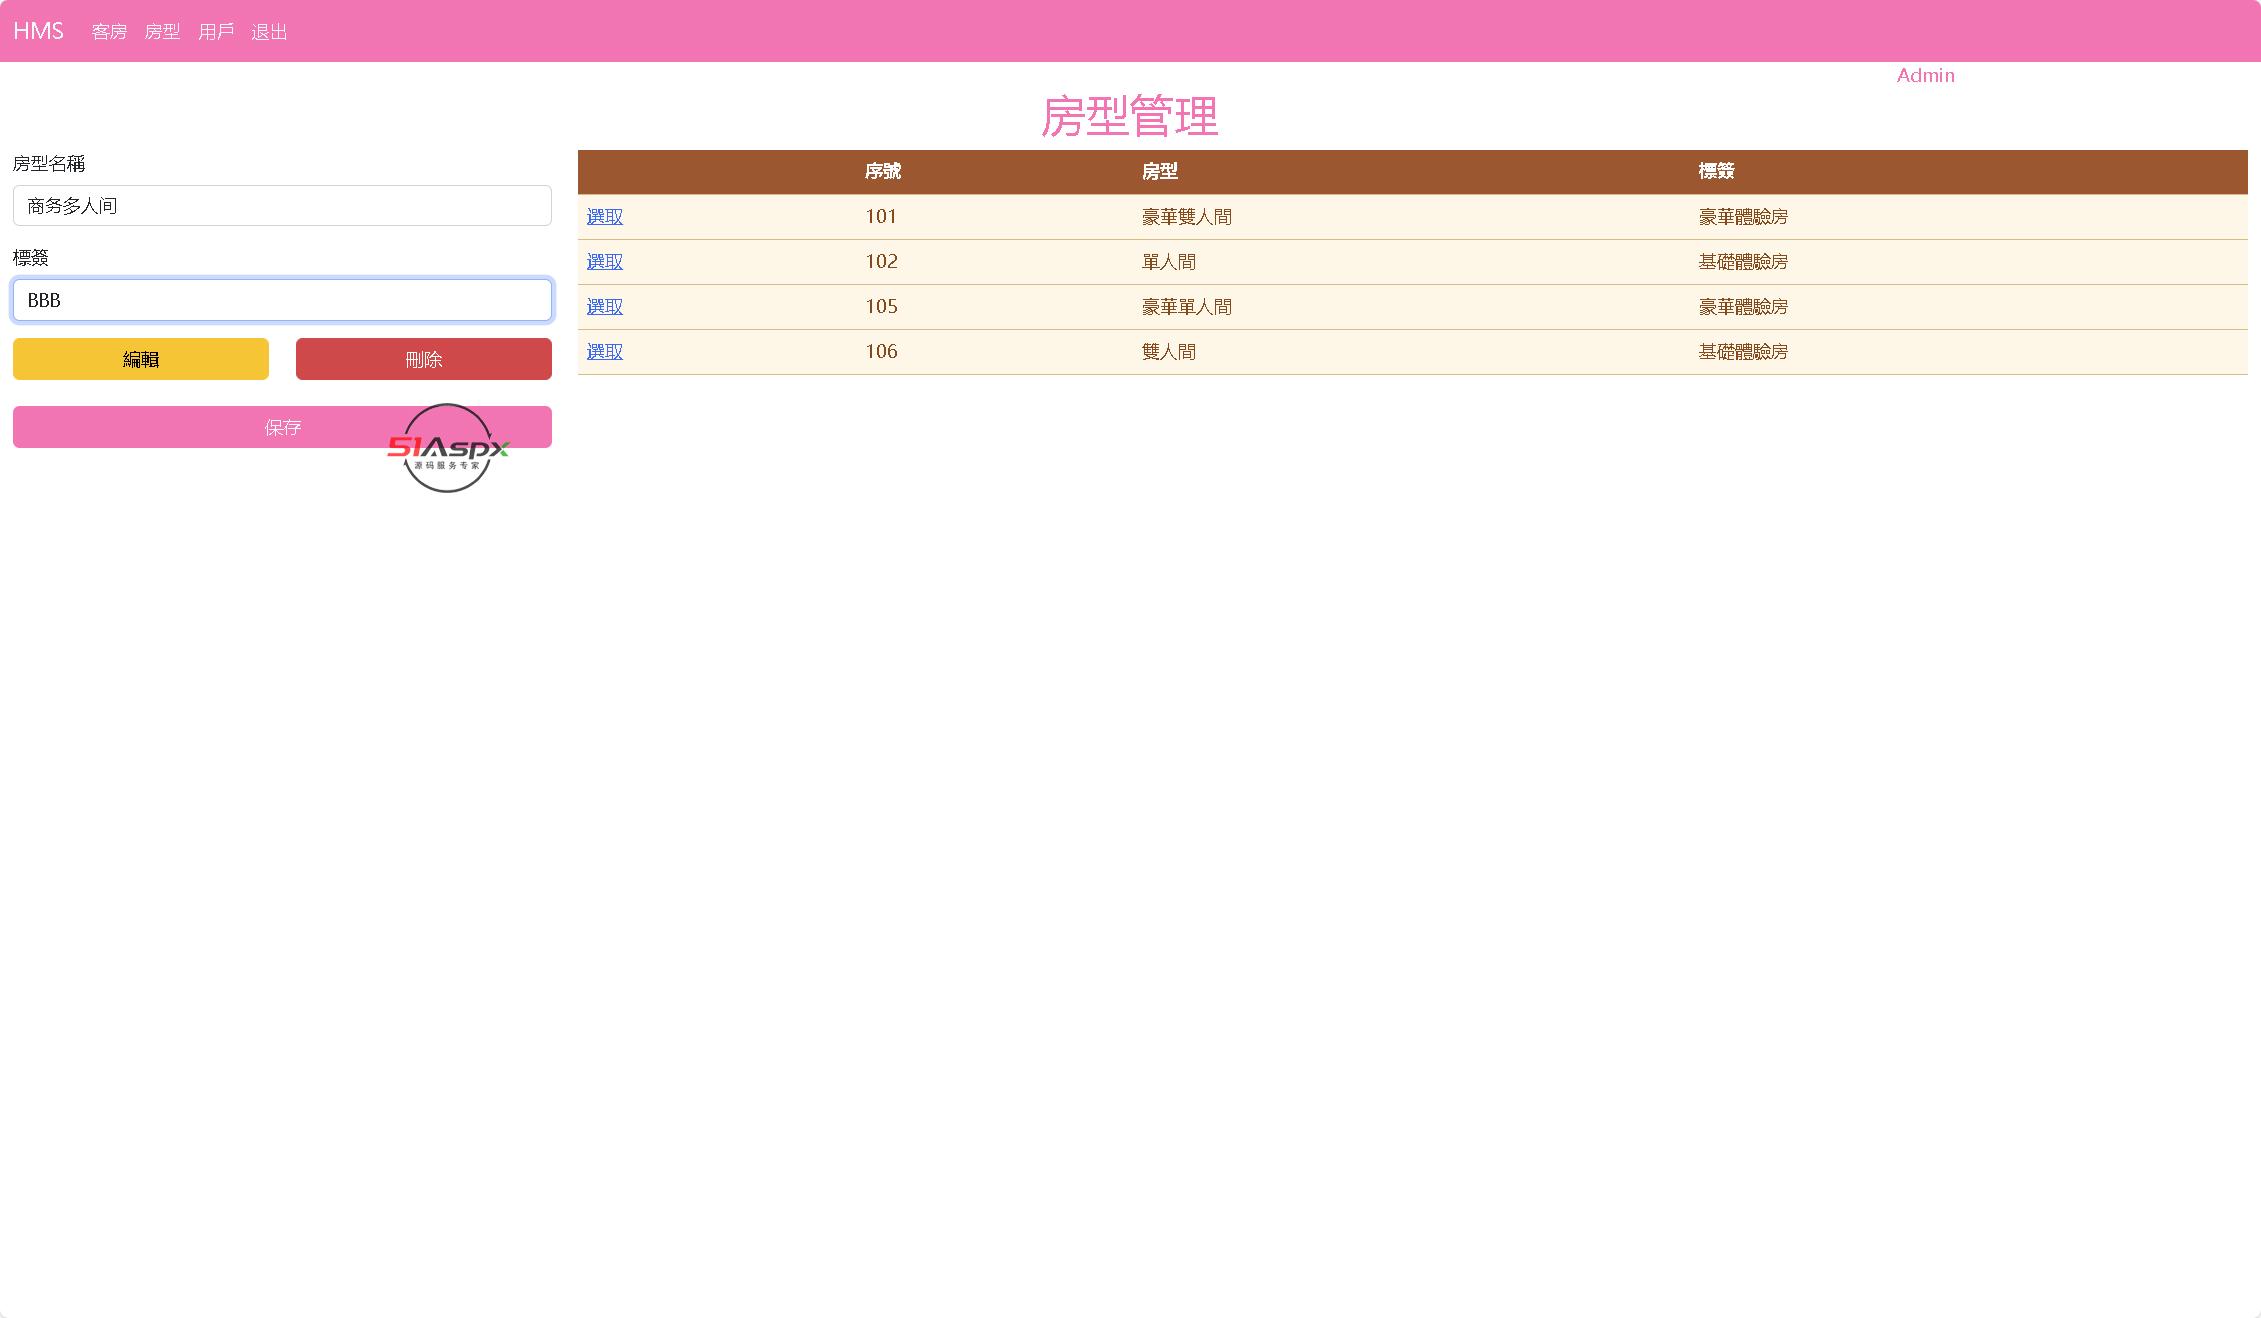
Task: Click the 標簽 input containing BBB
Action: [282, 300]
